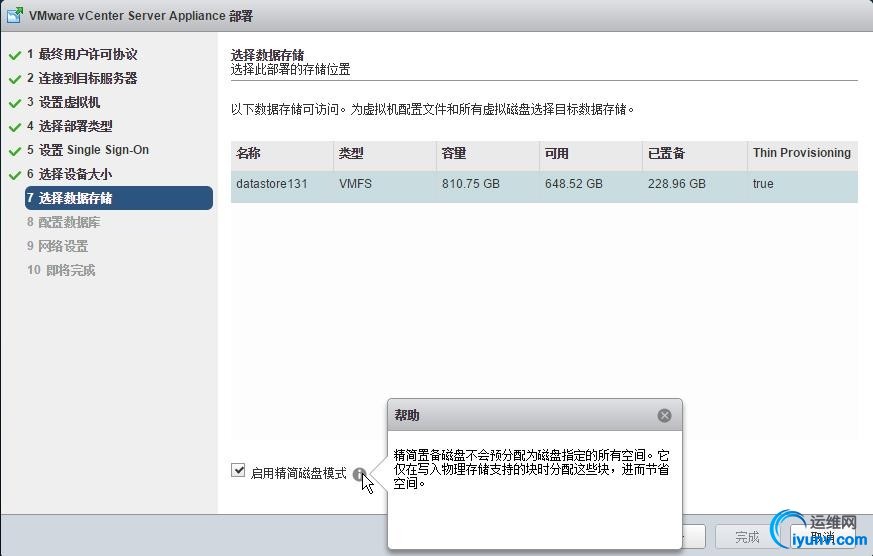The height and width of the screenshot is (556, 873).
Task: Click the checkmark beside 设置虚拟机
Action: (x=15, y=103)
